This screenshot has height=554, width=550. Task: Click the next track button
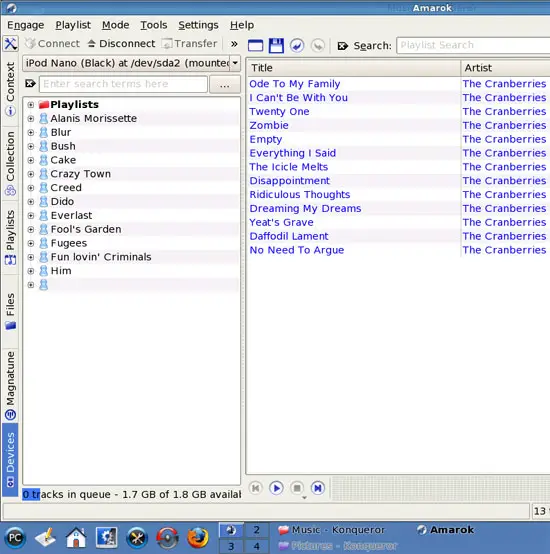(318, 488)
